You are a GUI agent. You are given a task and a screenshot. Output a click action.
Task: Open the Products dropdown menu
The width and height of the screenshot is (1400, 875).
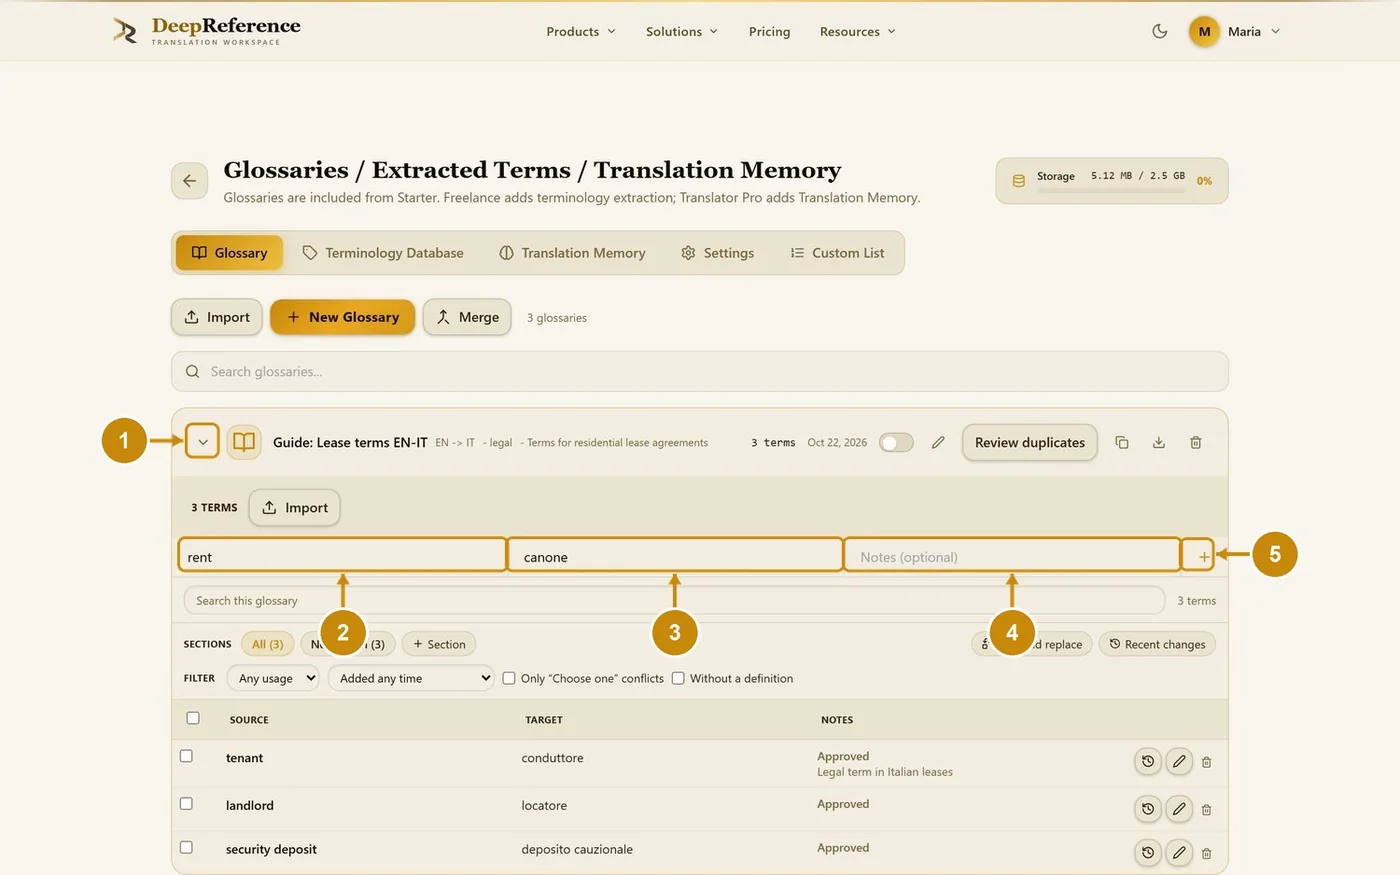pyautogui.click(x=581, y=31)
